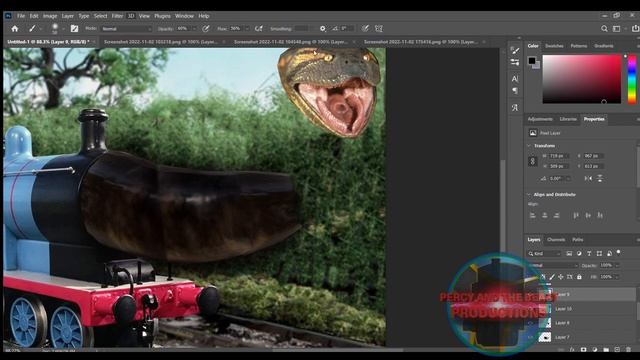The height and width of the screenshot is (360, 640).
Task: Switch to the Channels tab
Action: 556,240
